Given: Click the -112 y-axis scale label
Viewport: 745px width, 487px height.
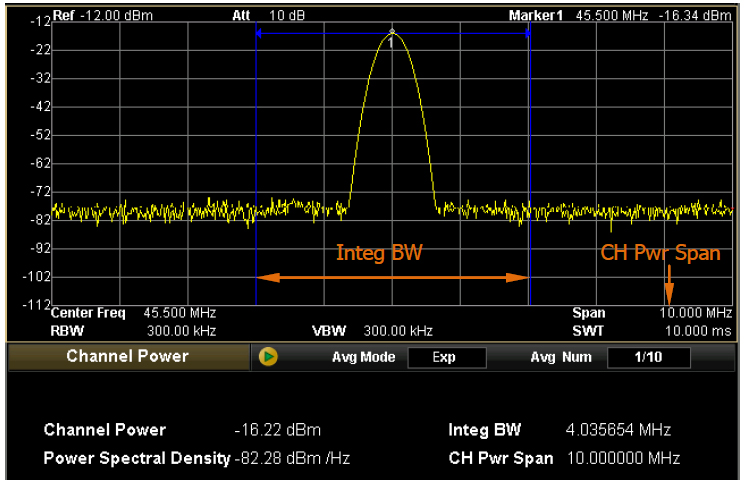Looking at the screenshot, I should [37, 304].
